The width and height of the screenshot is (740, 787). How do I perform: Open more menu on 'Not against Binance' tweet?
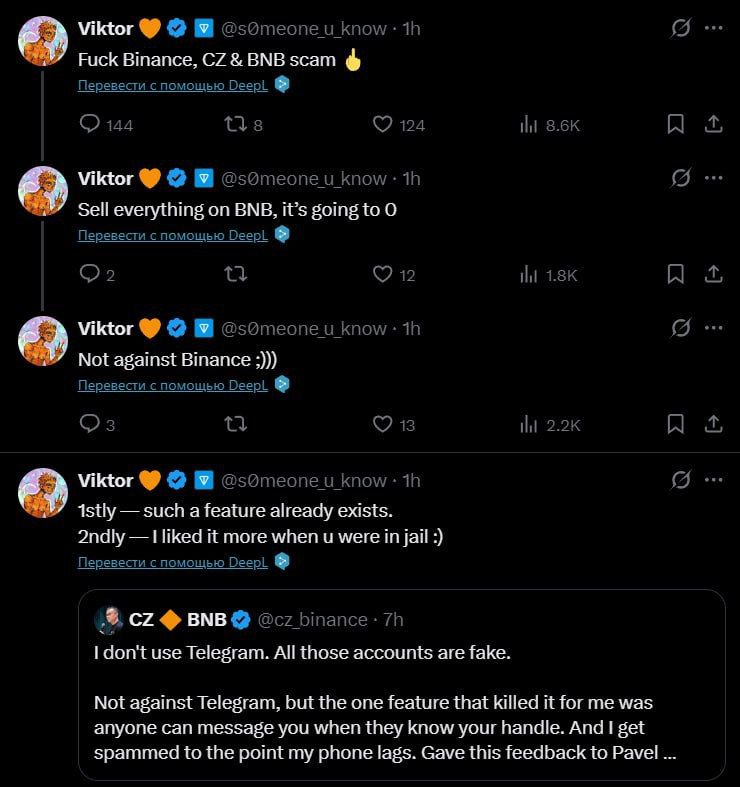pyautogui.click(x=713, y=328)
